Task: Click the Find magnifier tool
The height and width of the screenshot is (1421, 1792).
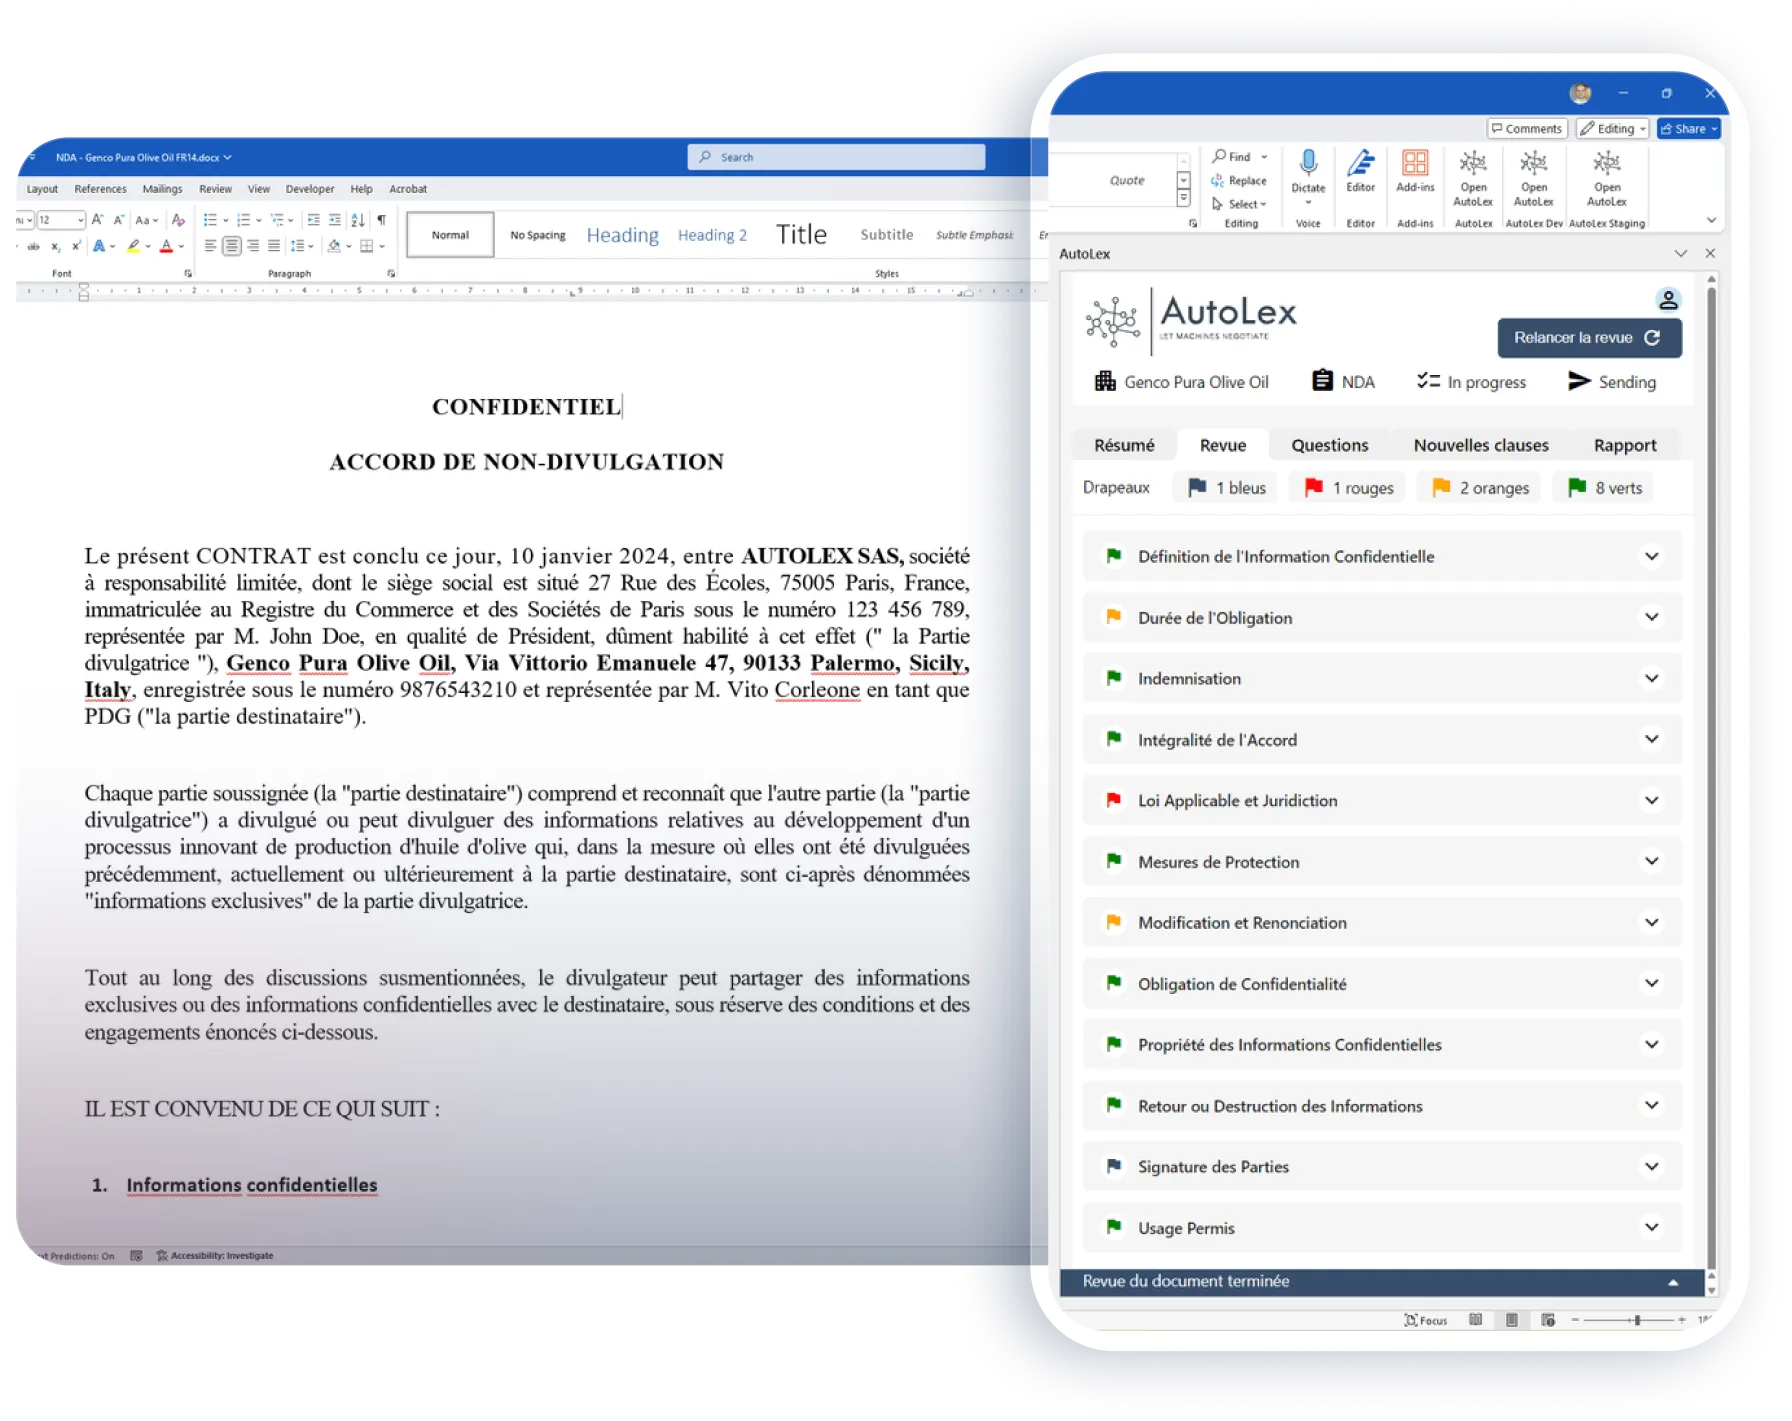Action: 1219,156
